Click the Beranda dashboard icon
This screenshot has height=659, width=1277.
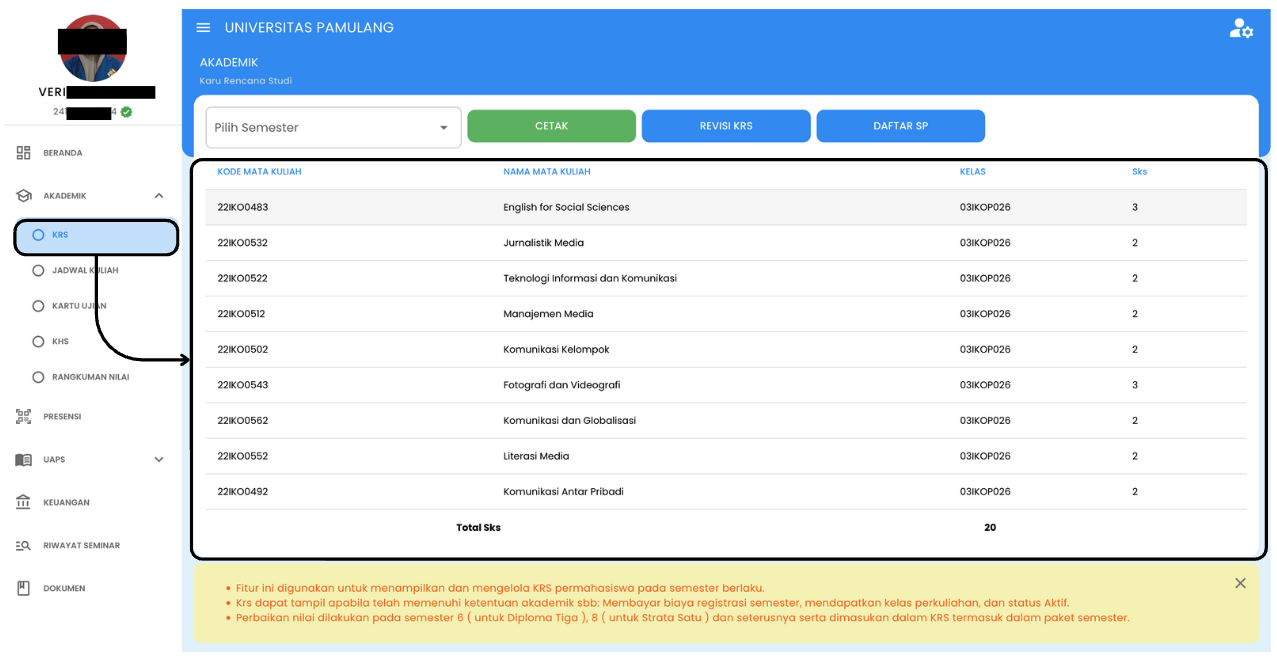coord(23,153)
